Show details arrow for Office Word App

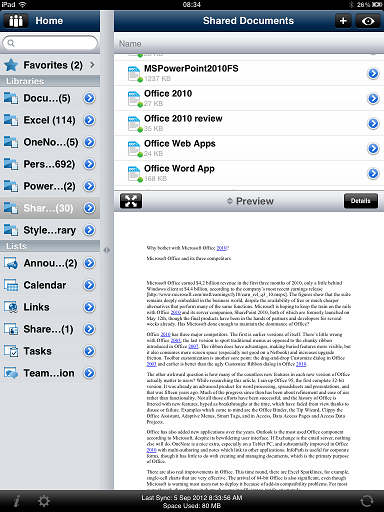(x=373, y=173)
